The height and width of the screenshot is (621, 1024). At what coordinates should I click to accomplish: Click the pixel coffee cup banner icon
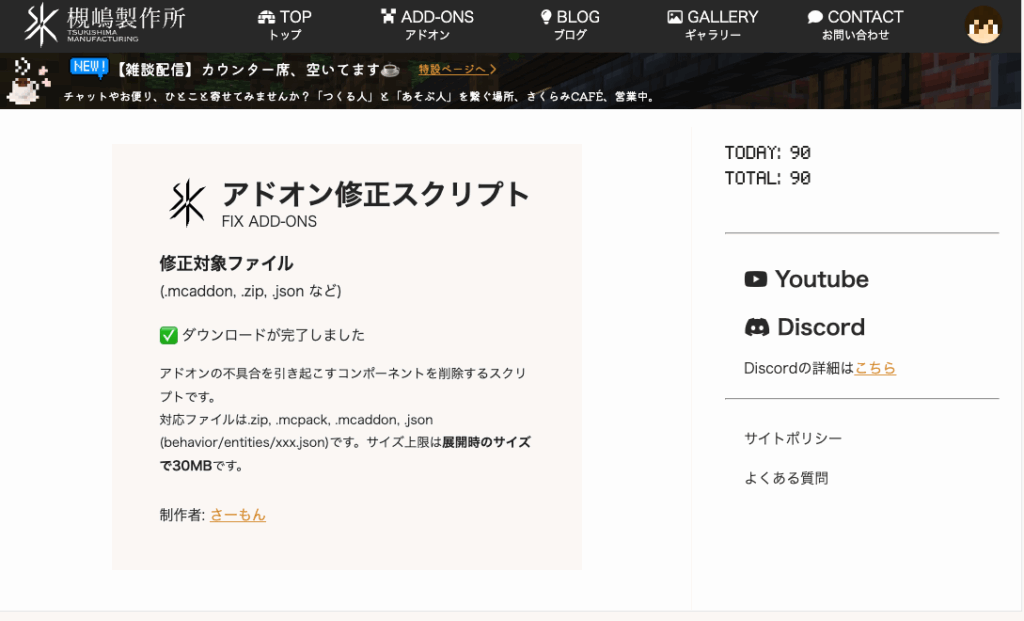[29, 82]
